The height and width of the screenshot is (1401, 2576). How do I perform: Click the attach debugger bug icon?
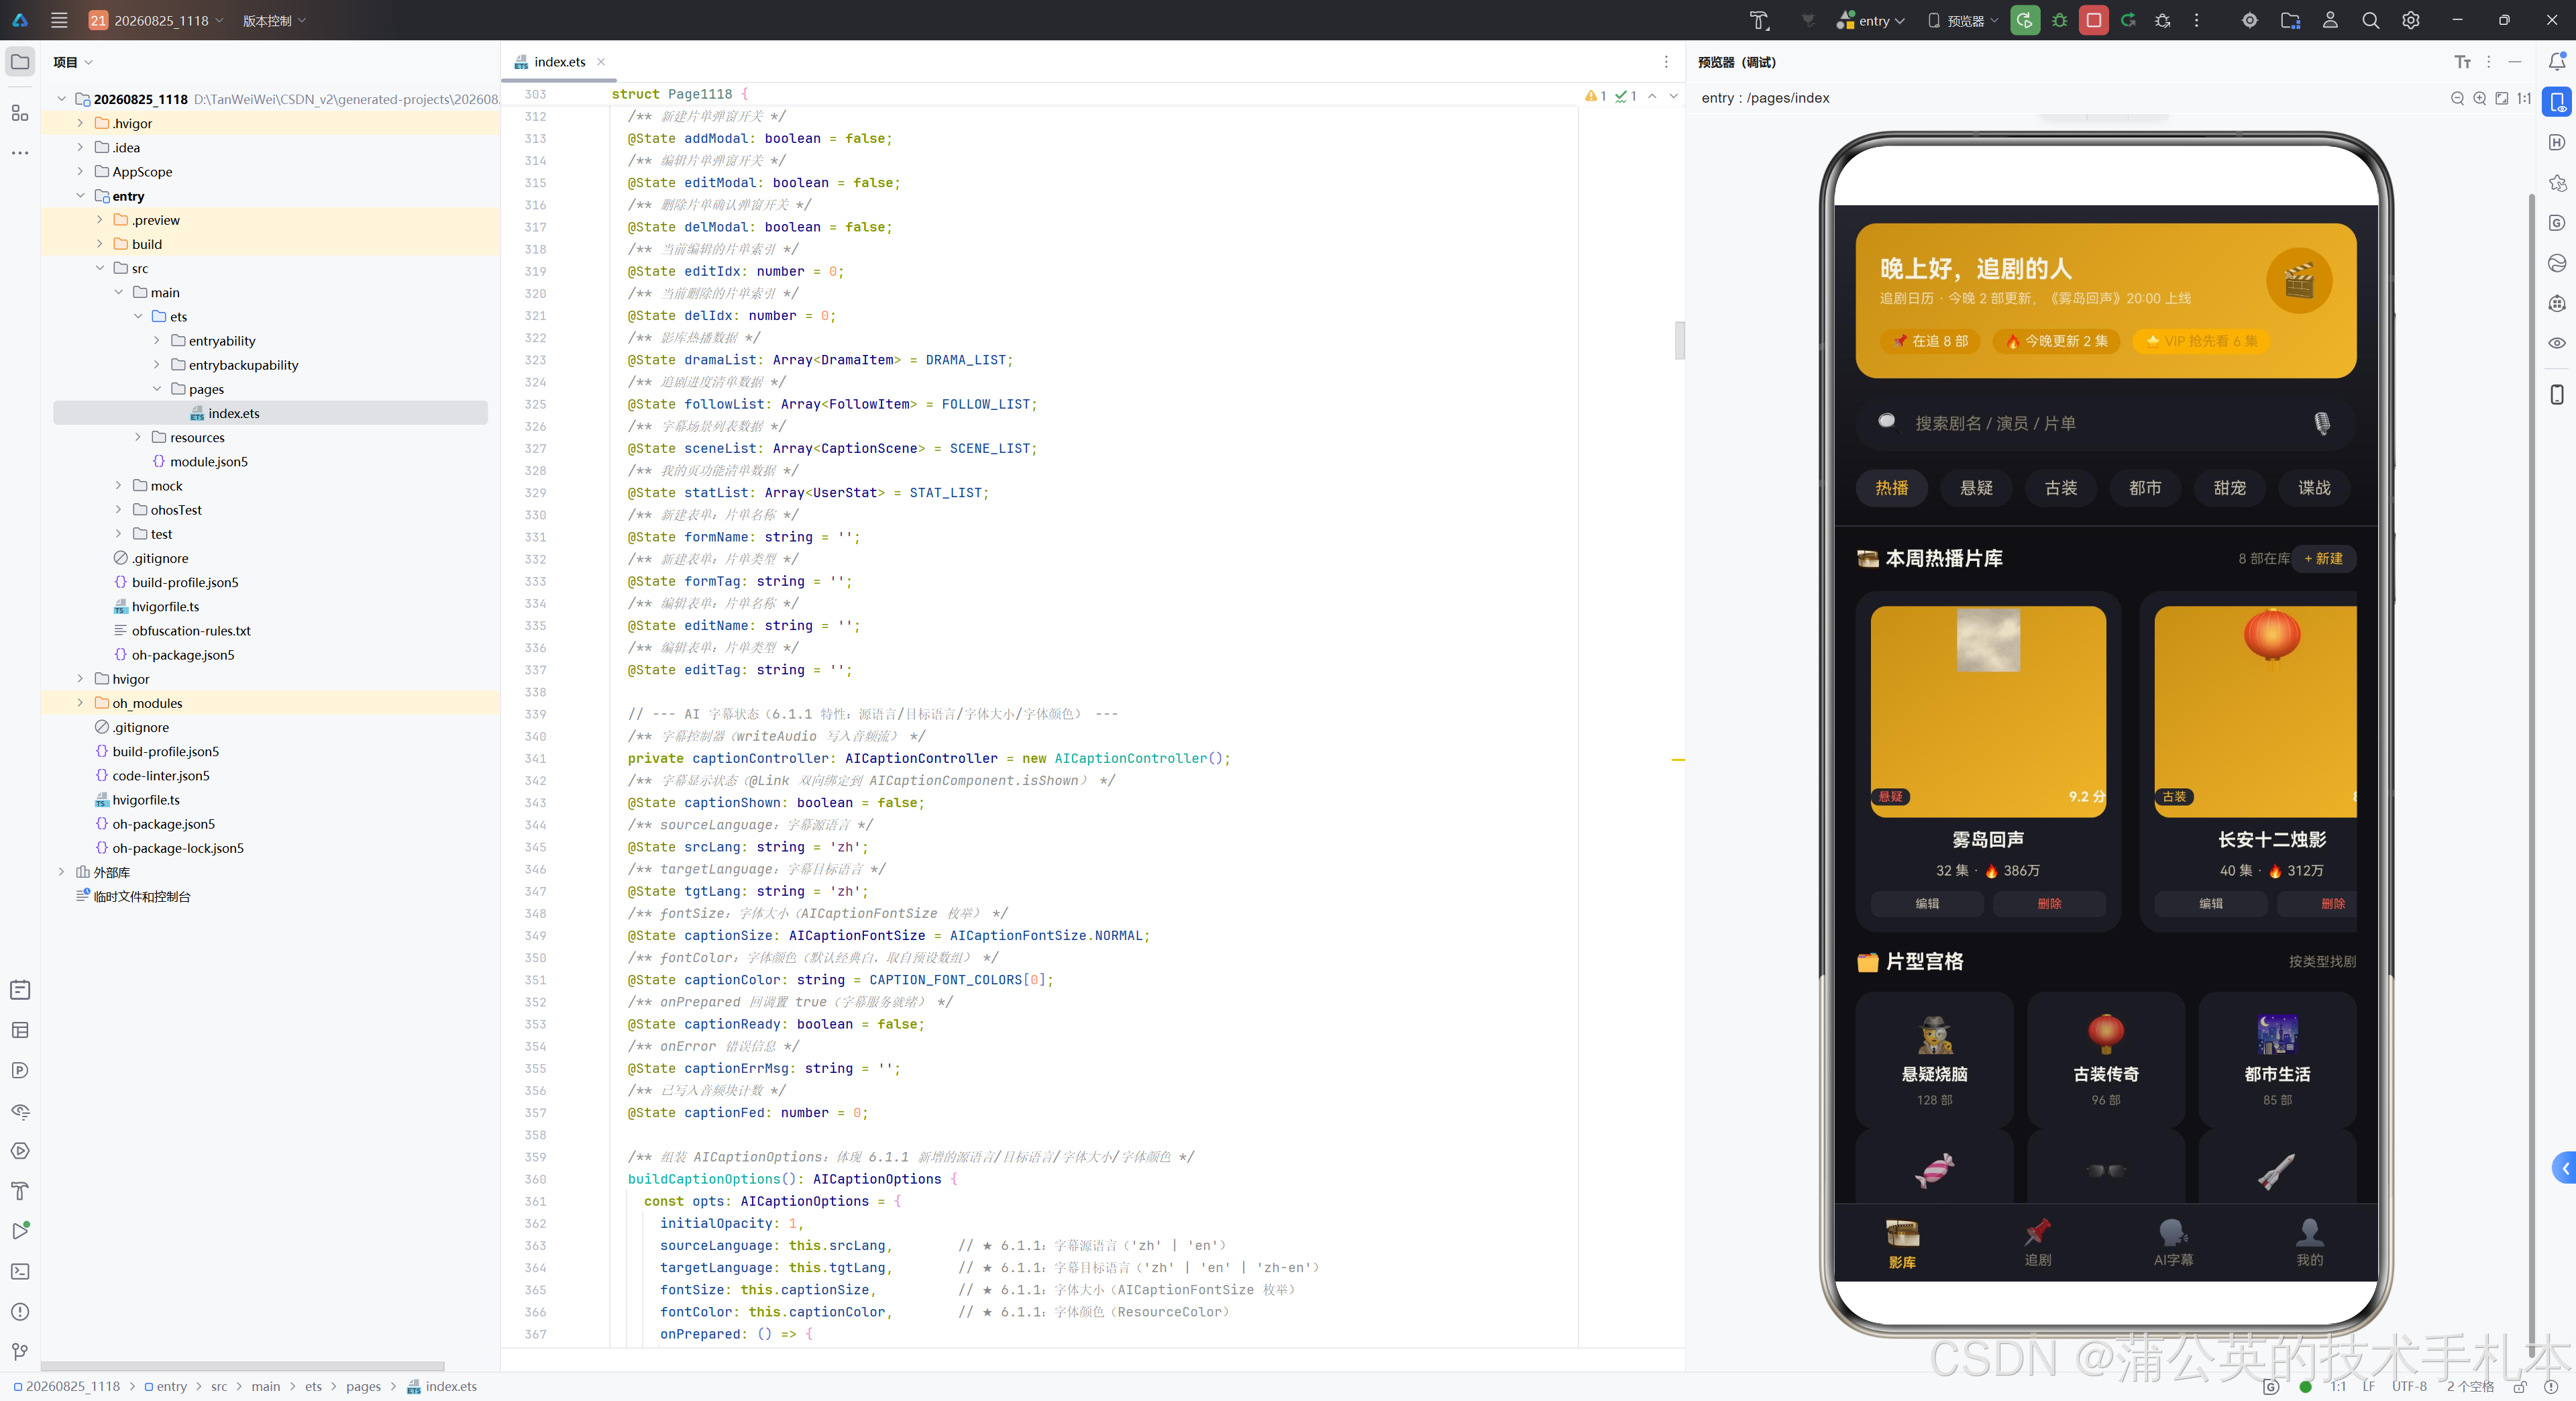click(x=2162, y=20)
